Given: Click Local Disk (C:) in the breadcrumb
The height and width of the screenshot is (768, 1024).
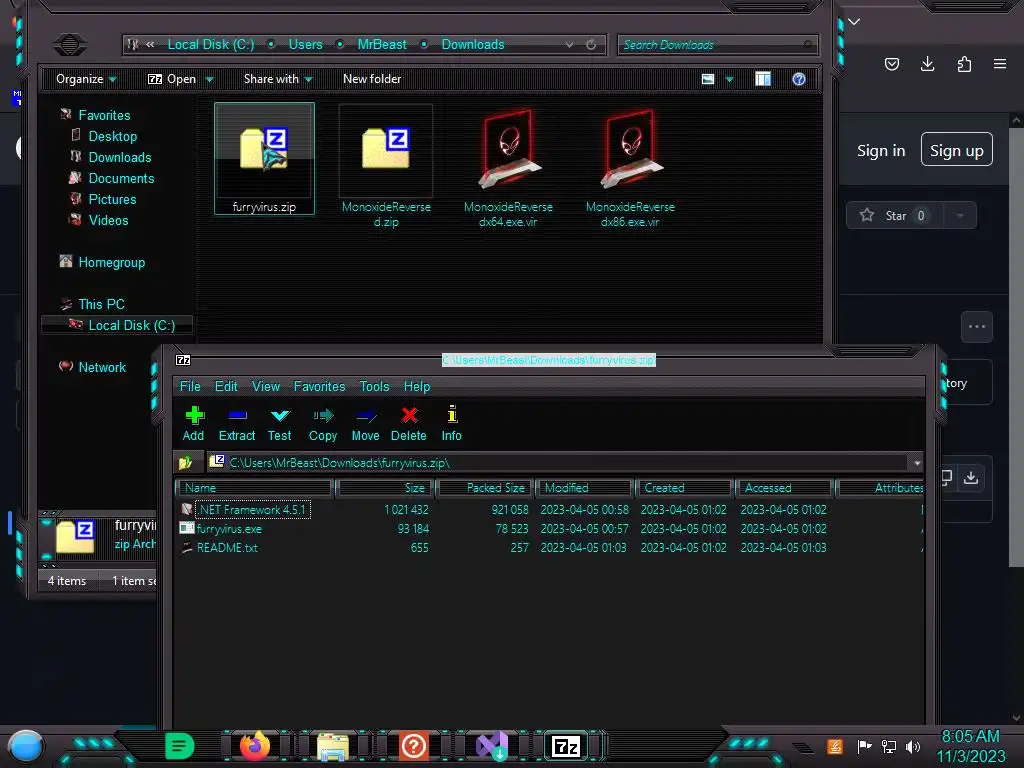Looking at the screenshot, I should (210, 44).
